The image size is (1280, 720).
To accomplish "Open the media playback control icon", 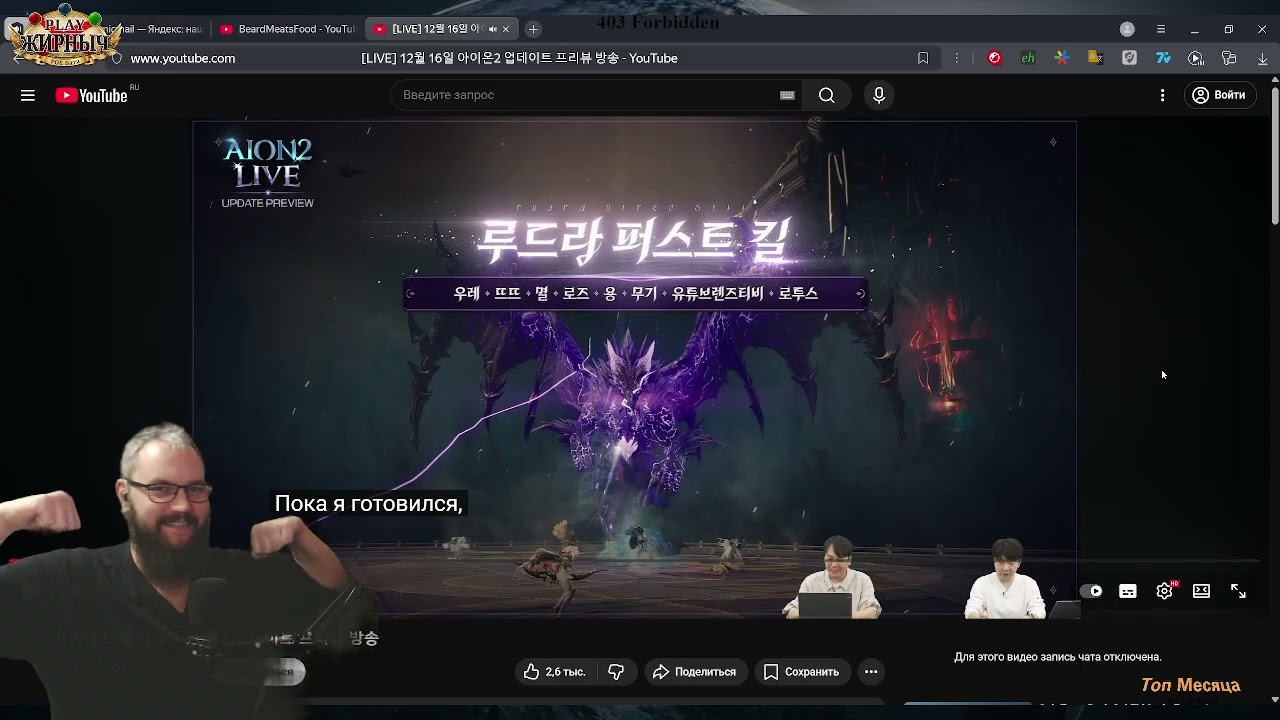I will pyautogui.click(x=1196, y=58).
